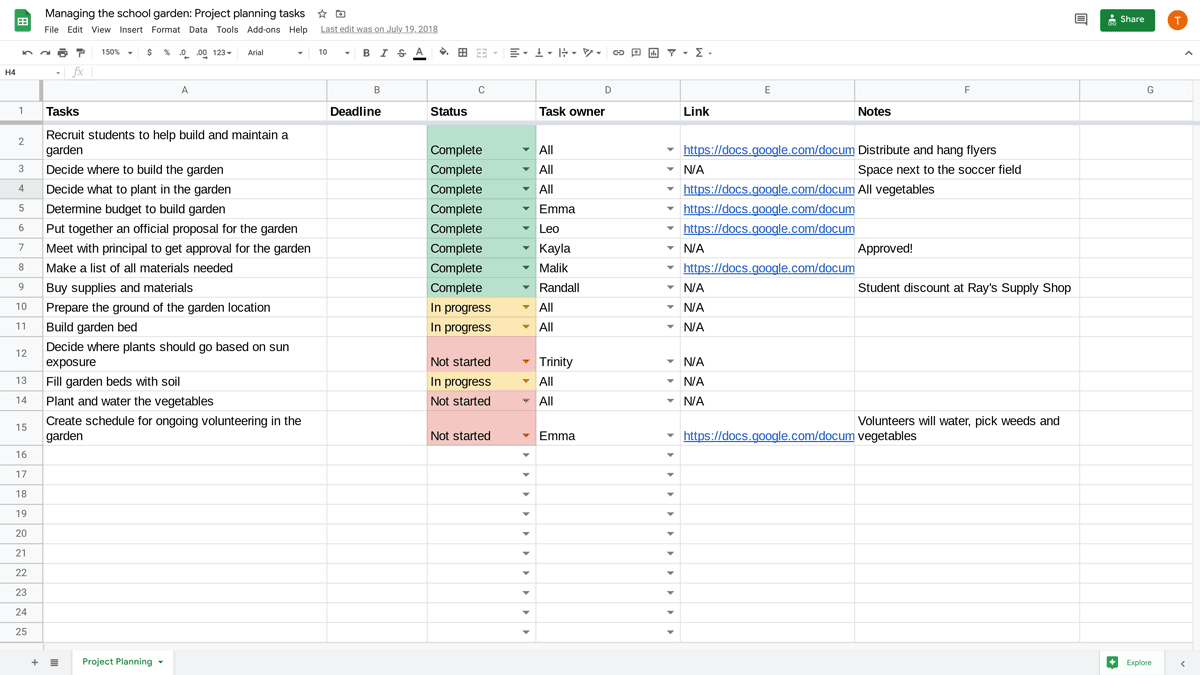Open the zoom level dropdown showing 150%
Screen dimensions: 1200x675
pyautogui.click(x=116, y=53)
